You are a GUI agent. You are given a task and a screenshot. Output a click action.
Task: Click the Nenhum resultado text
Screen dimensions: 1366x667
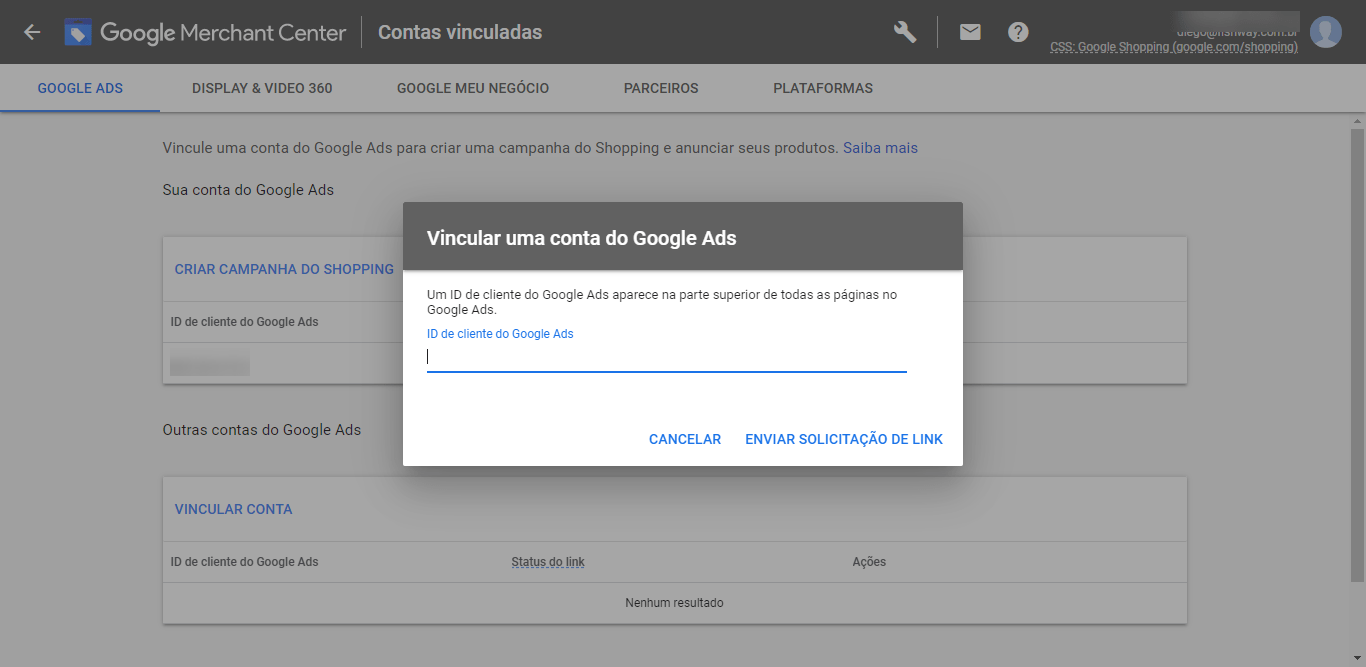point(675,603)
